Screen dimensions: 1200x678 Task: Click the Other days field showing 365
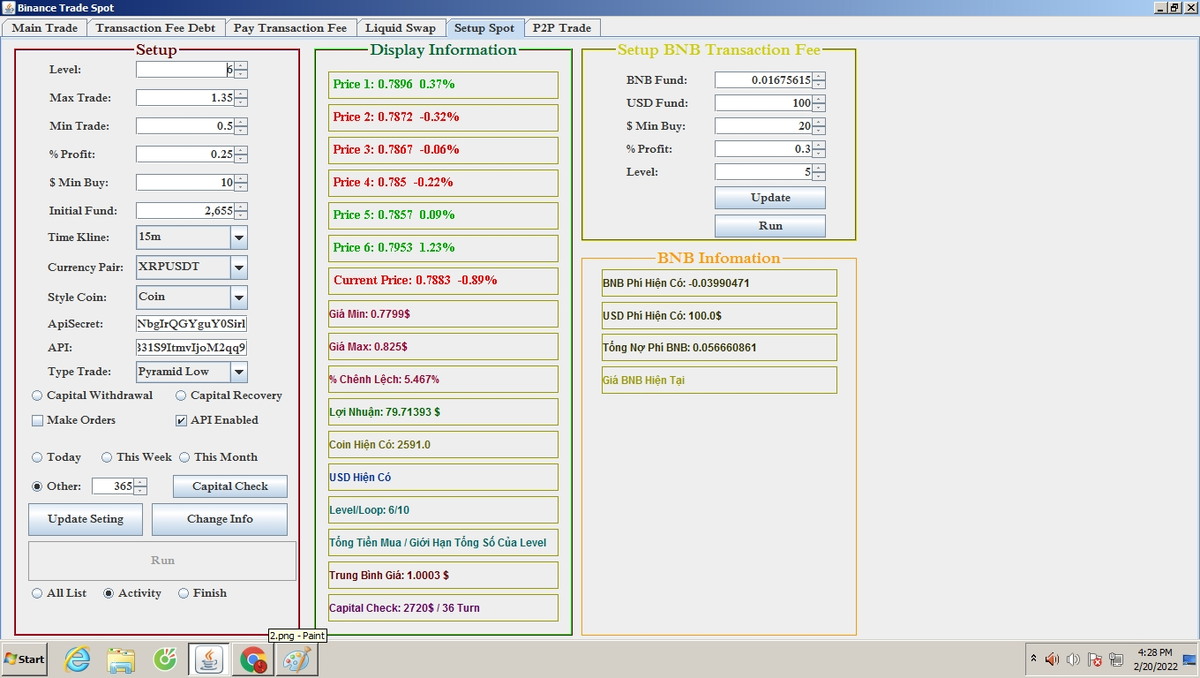pos(113,486)
